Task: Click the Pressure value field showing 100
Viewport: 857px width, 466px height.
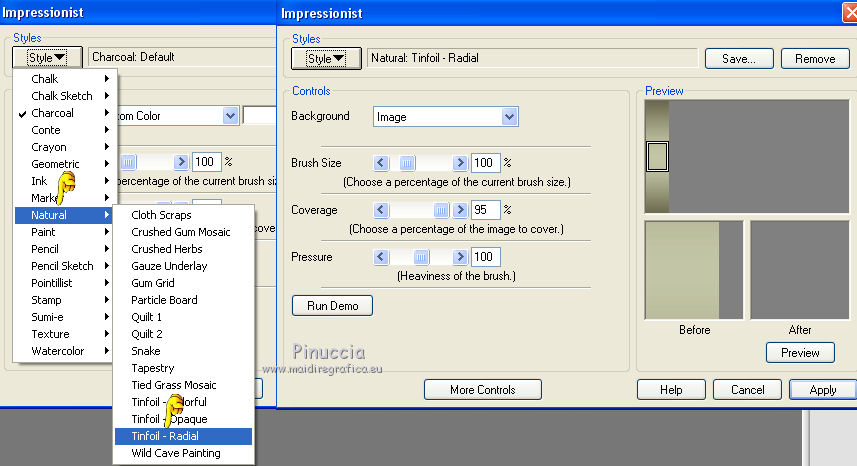Action: click(485, 257)
